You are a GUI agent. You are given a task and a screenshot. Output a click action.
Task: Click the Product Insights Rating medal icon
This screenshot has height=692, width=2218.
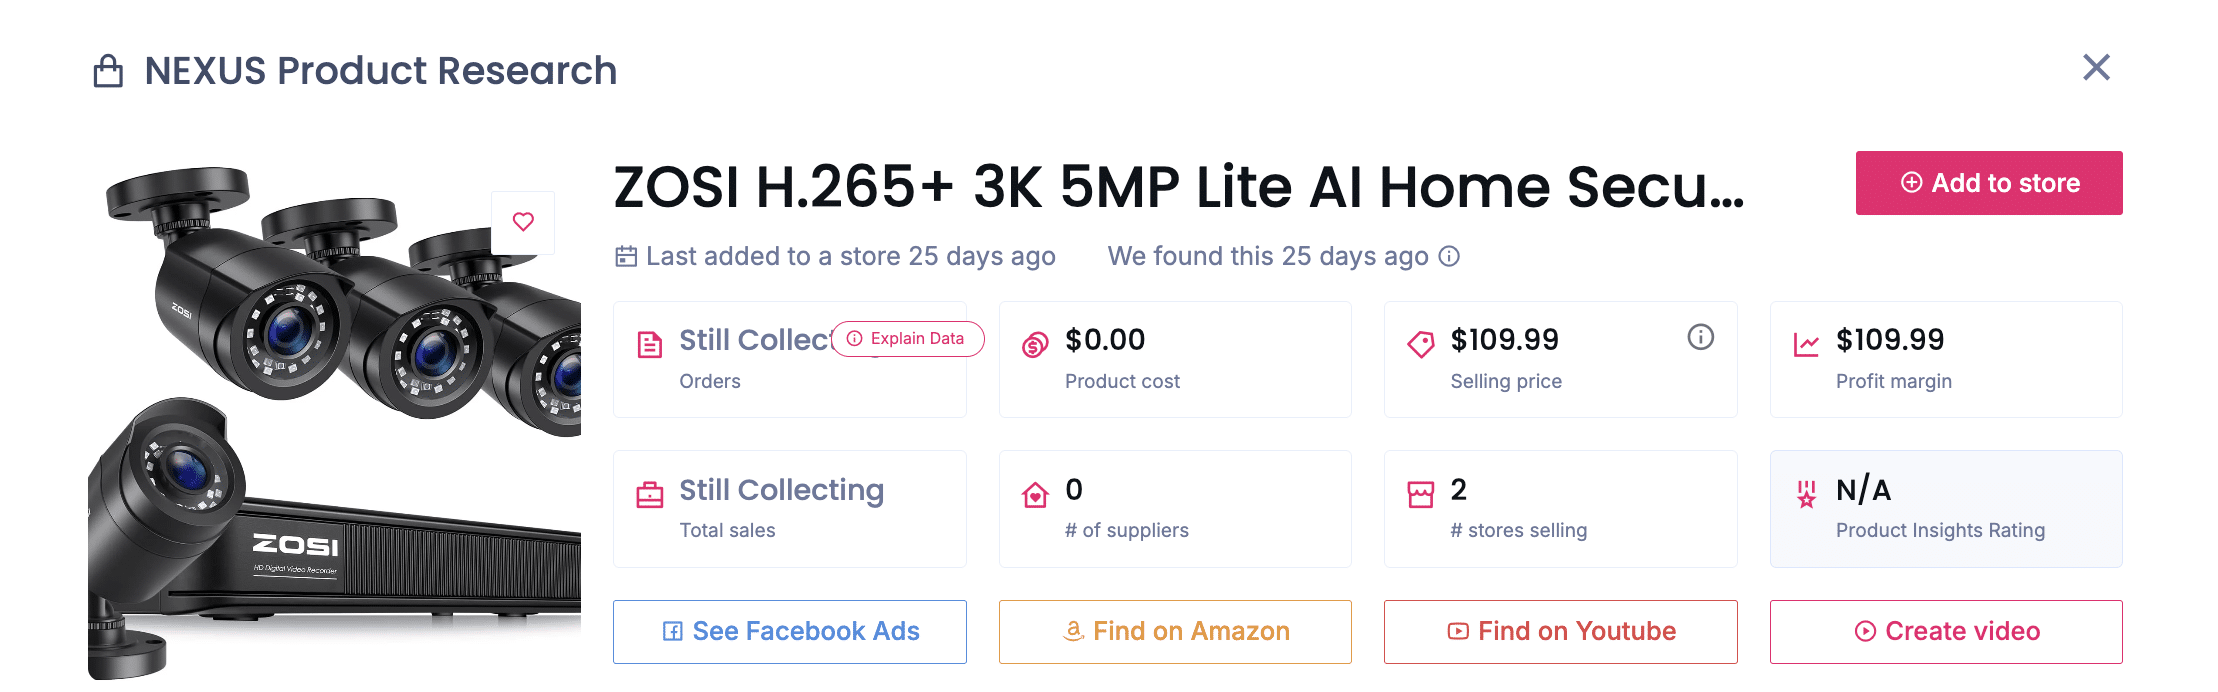(x=1806, y=495)
